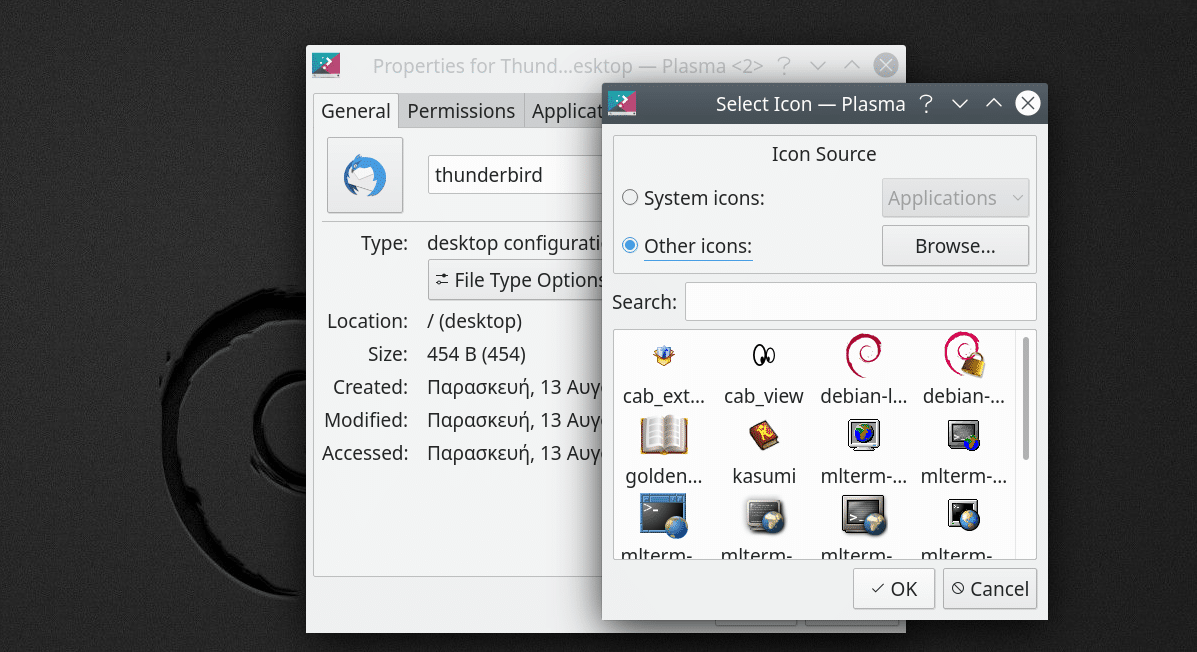Click the Thunderbird icon button in Properties
Viewport: 1197px width, 652px height.
(365, 175)
